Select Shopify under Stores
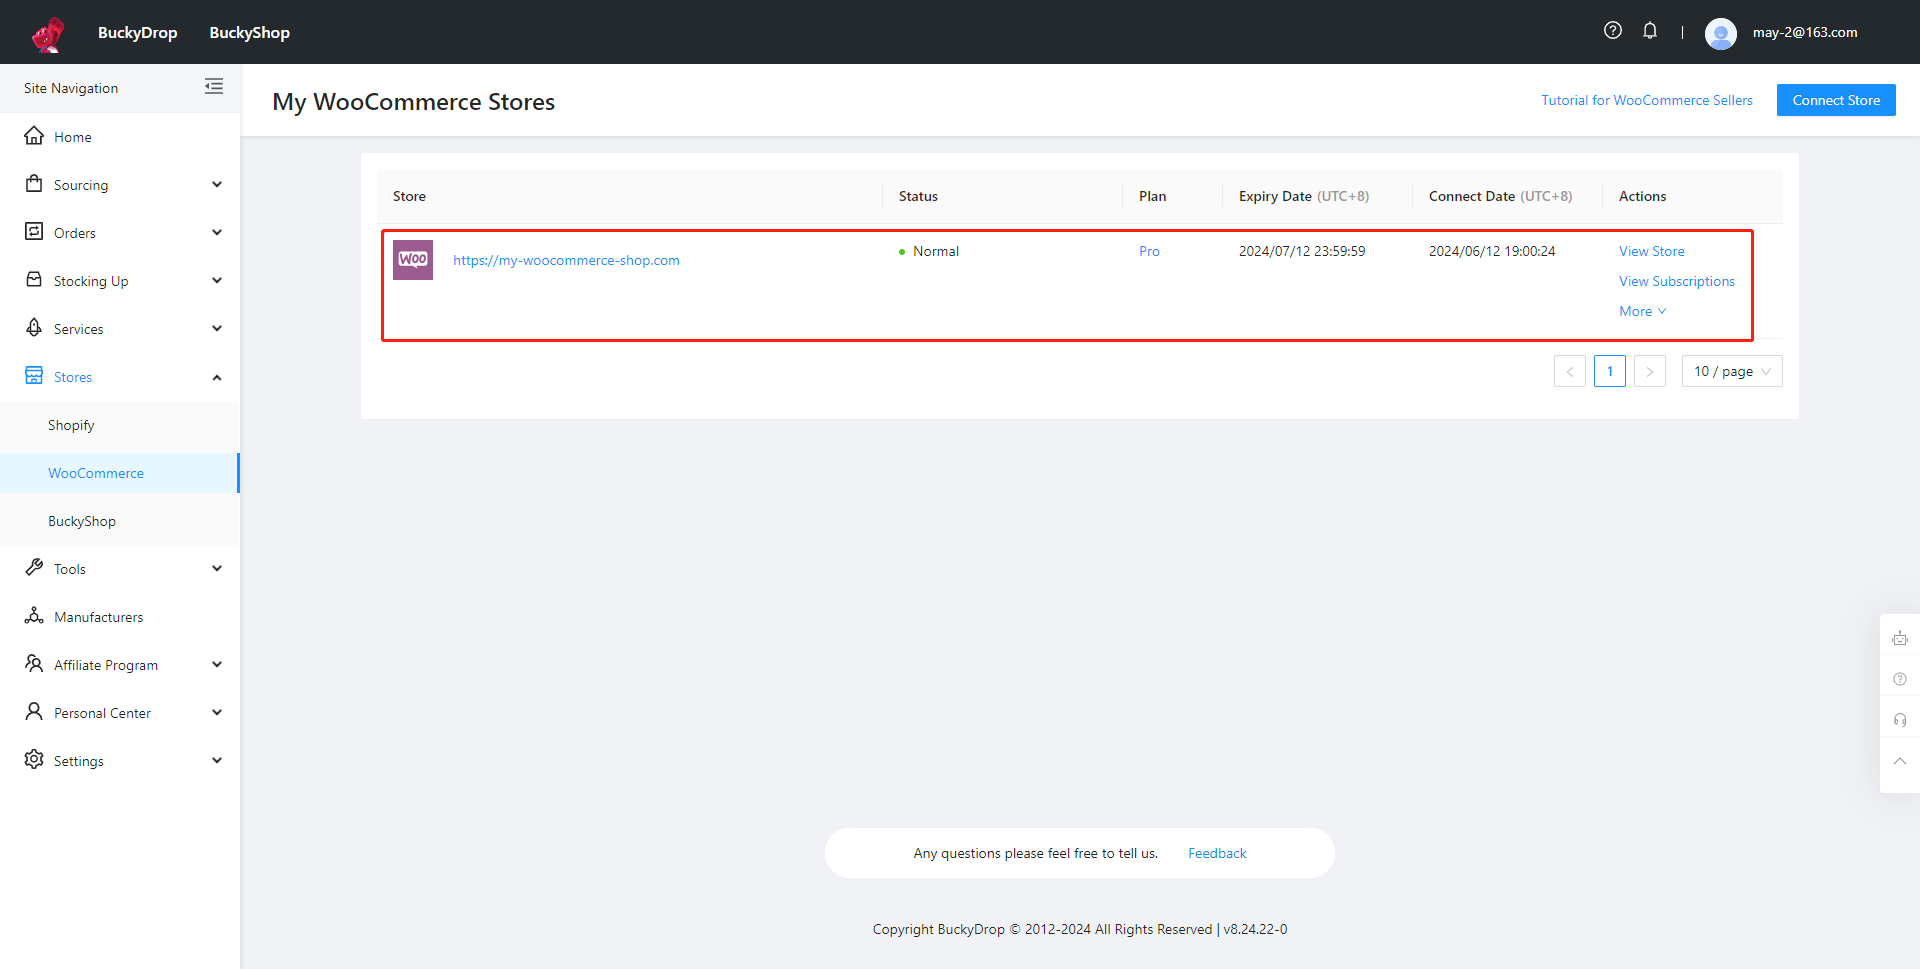Screen dimensions: 1920x969 [71, 425]
